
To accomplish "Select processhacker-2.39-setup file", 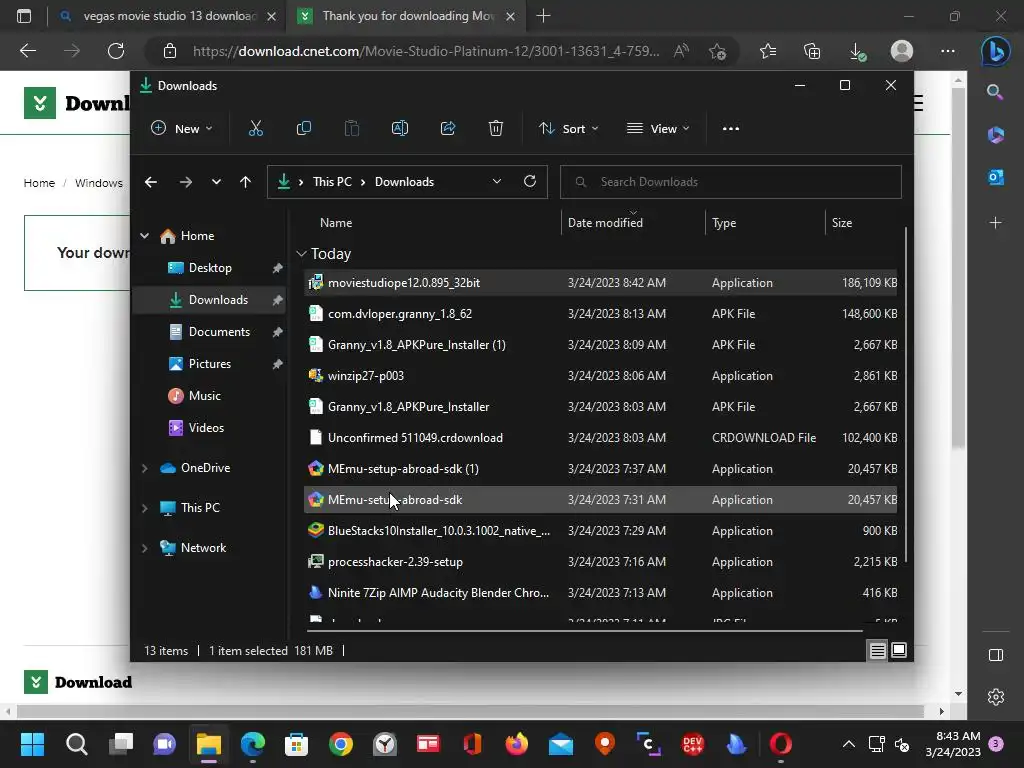I will click(x=600, y=562).
